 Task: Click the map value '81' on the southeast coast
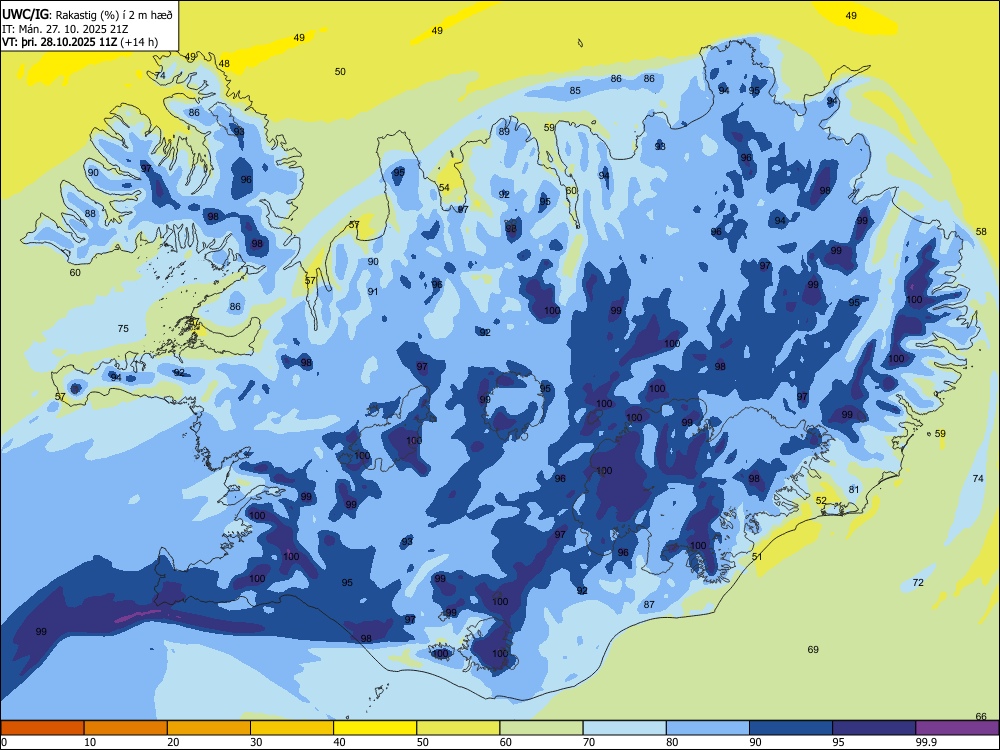(x=854, y=489)
